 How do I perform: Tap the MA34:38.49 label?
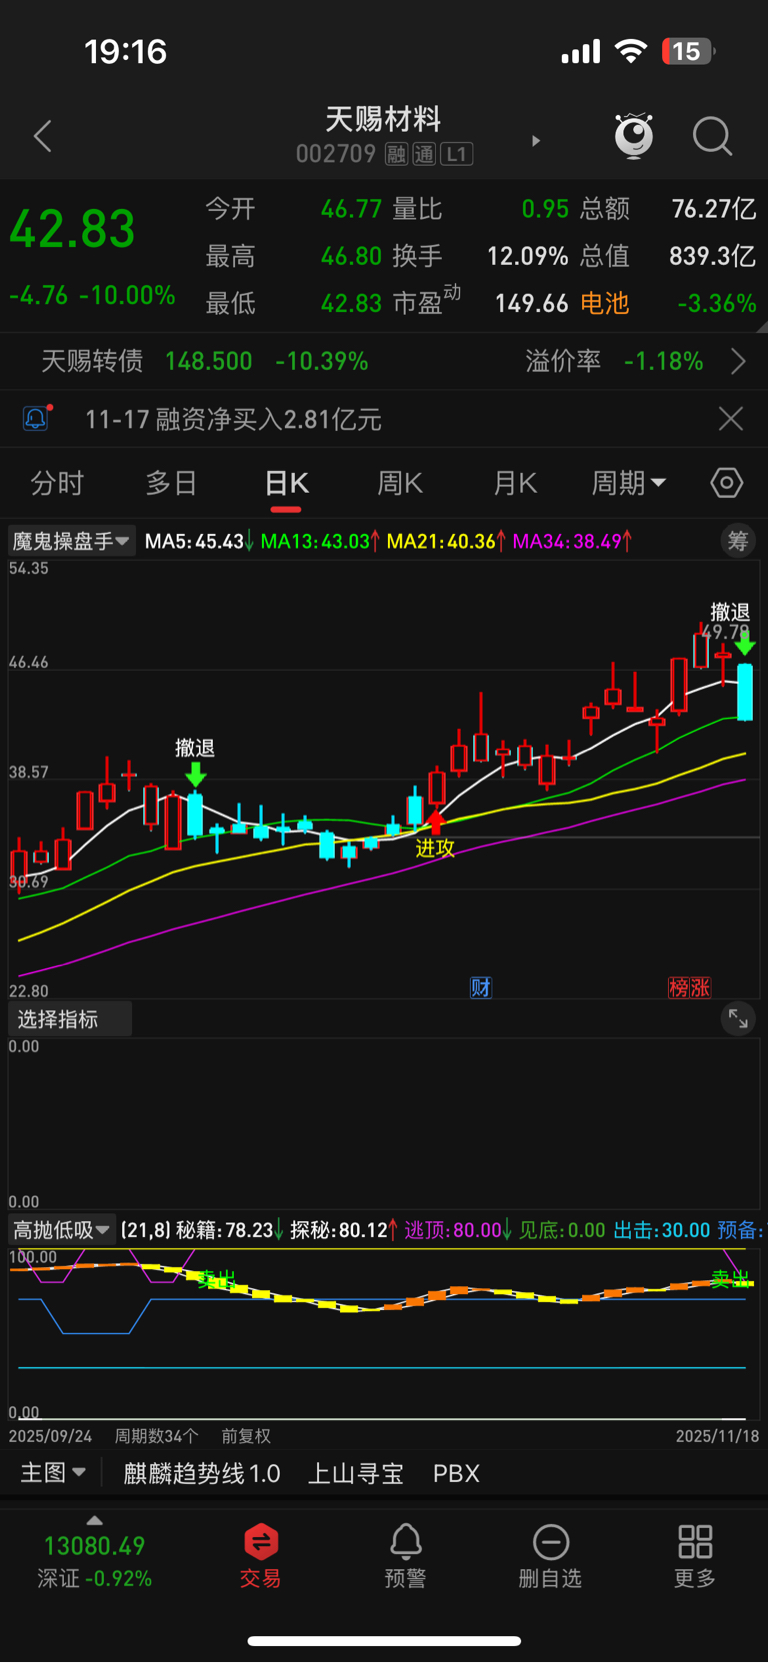[571, 541]
